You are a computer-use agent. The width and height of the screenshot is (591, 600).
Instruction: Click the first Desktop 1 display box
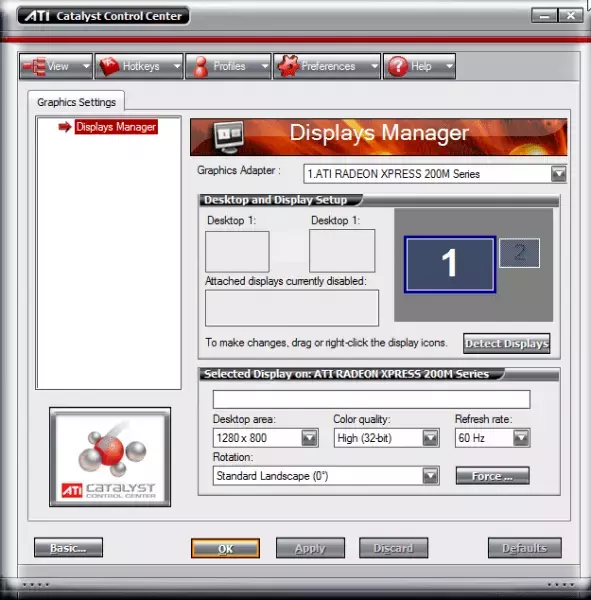coord(237,251)
